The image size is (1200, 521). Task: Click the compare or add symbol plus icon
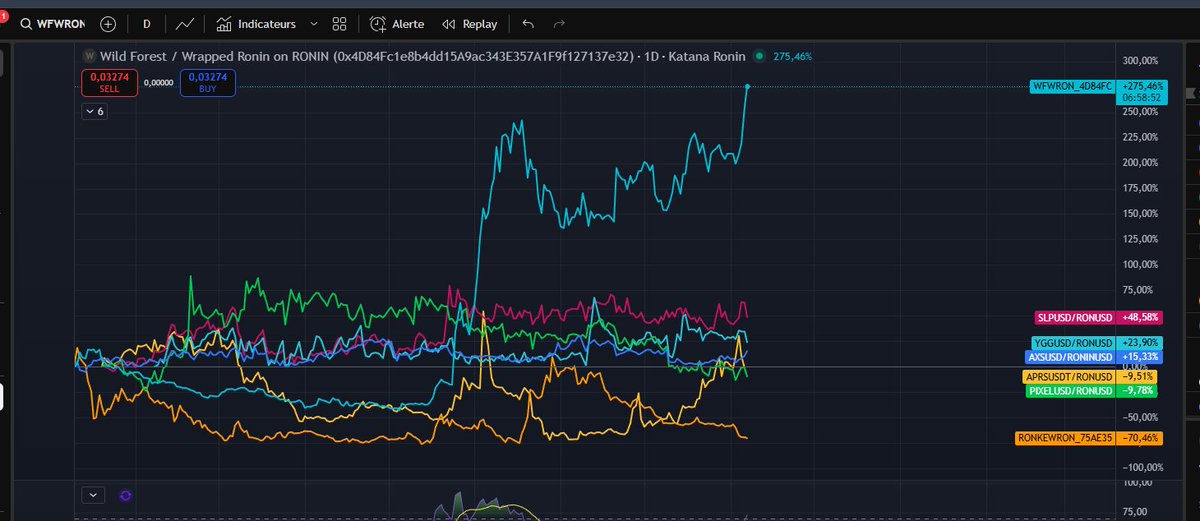point(108,23)
